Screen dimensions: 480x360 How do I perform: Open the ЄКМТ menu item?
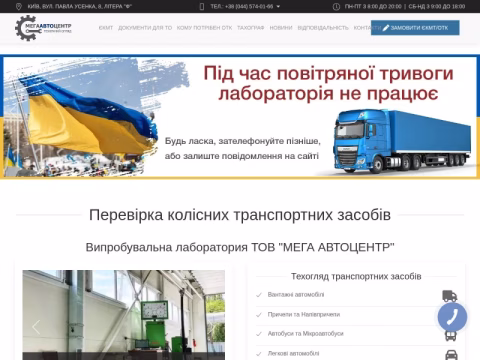click(106, 28)
